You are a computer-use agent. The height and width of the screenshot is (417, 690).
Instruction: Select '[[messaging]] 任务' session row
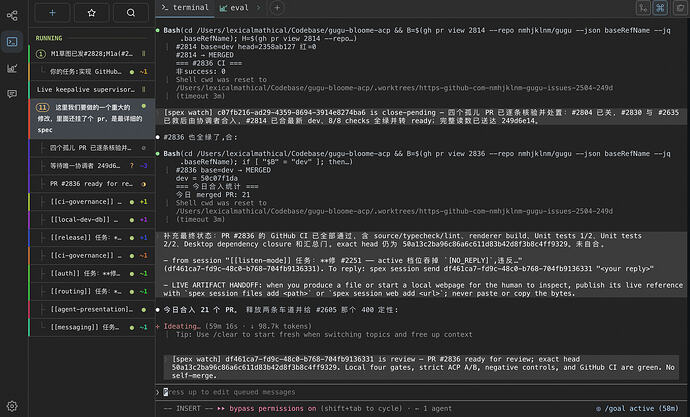tap(92, 327)
